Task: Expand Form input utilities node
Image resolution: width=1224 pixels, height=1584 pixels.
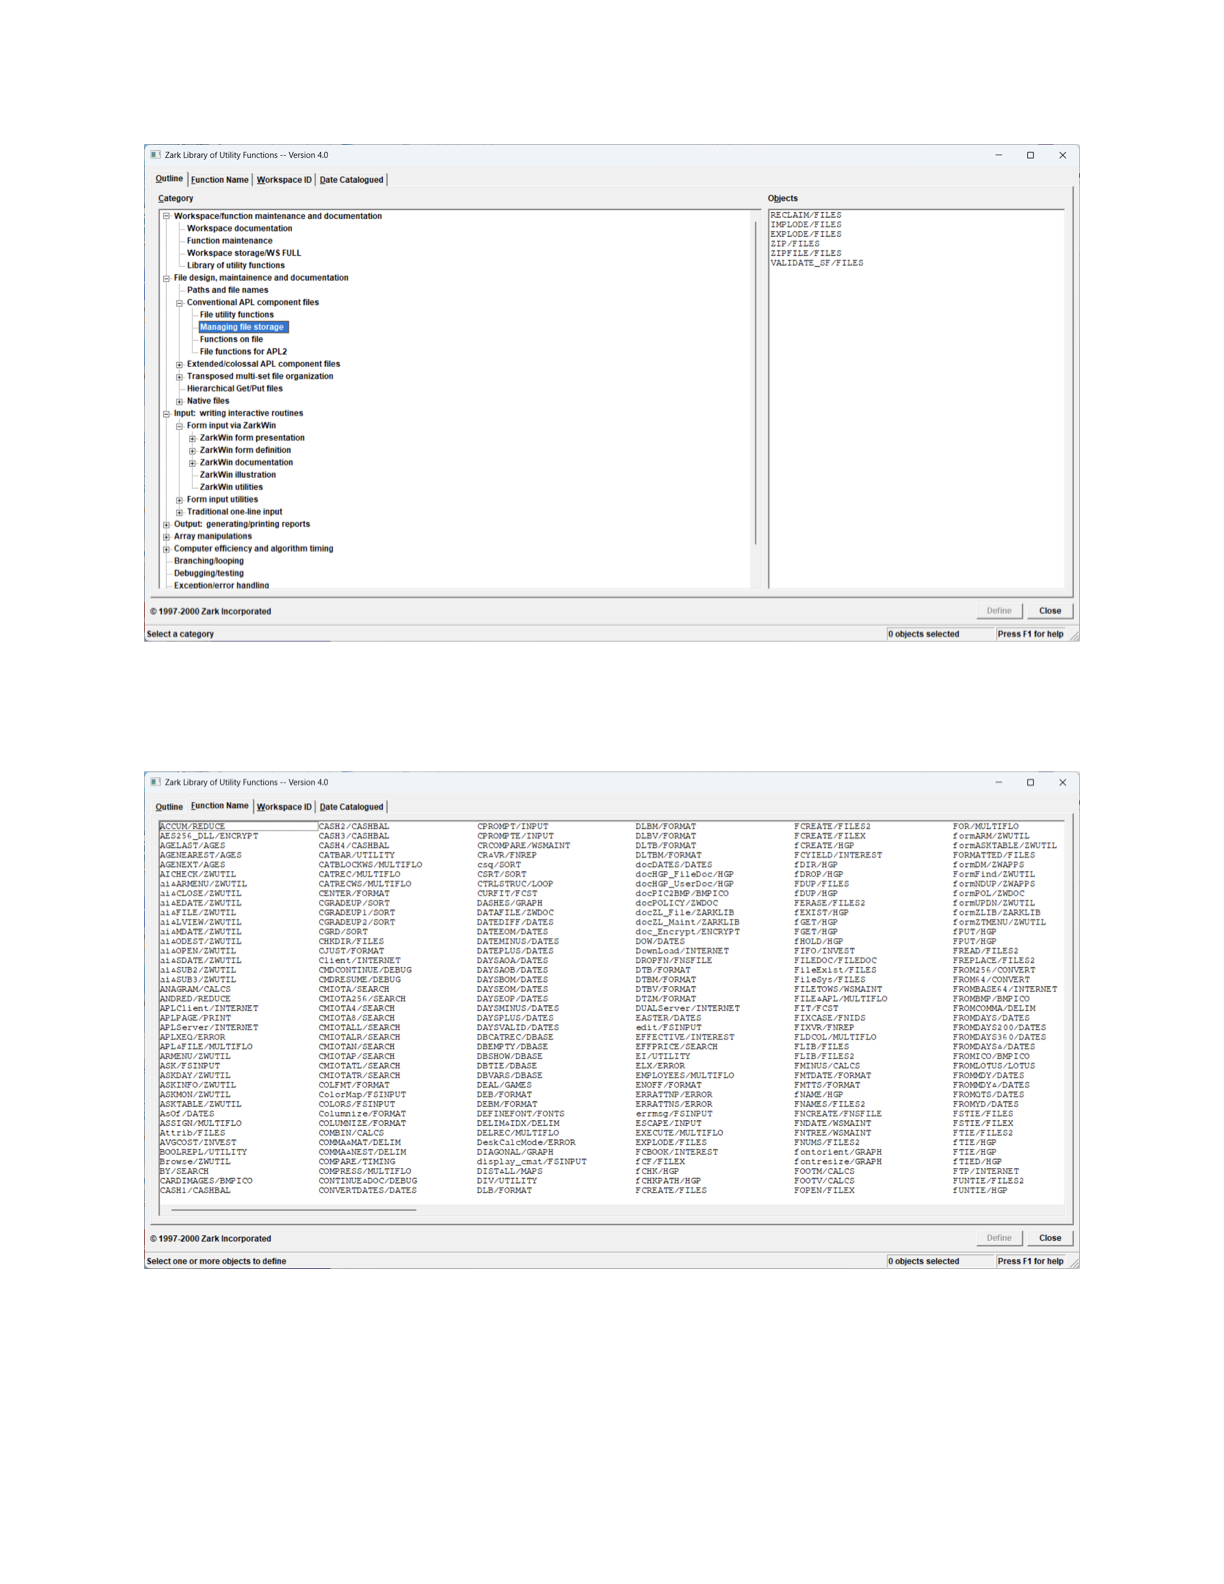Action: point(179,500)
